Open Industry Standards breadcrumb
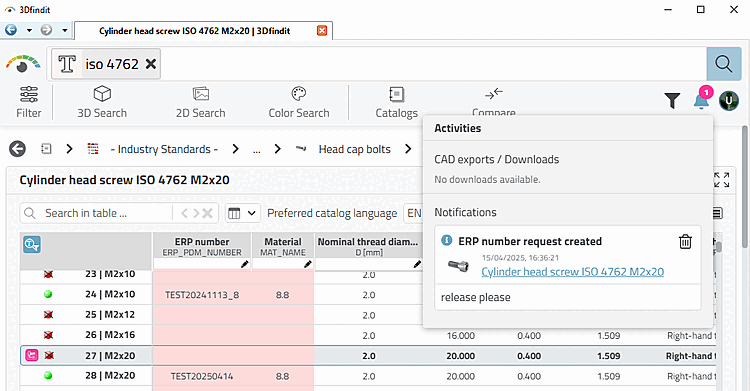This screenshot has height=391, width=750. [x=164, y=149]
